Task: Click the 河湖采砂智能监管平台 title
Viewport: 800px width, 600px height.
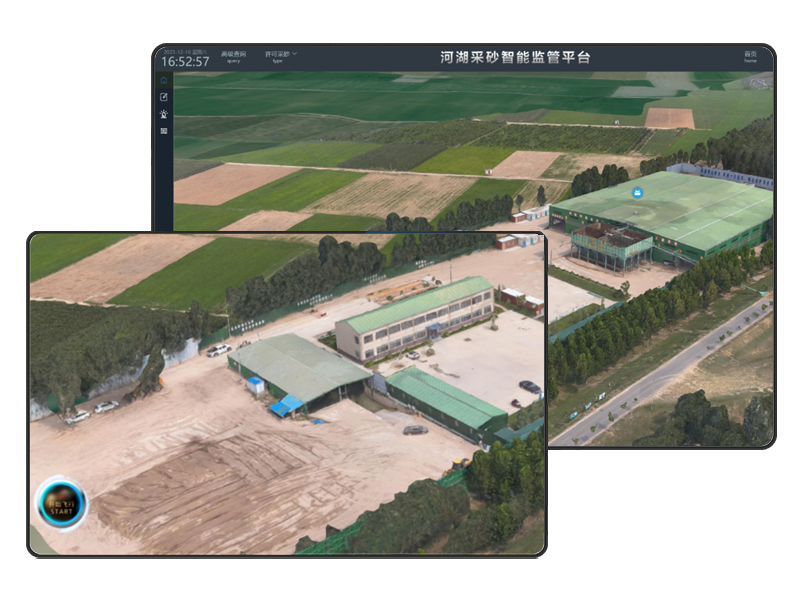Action: 515,57
